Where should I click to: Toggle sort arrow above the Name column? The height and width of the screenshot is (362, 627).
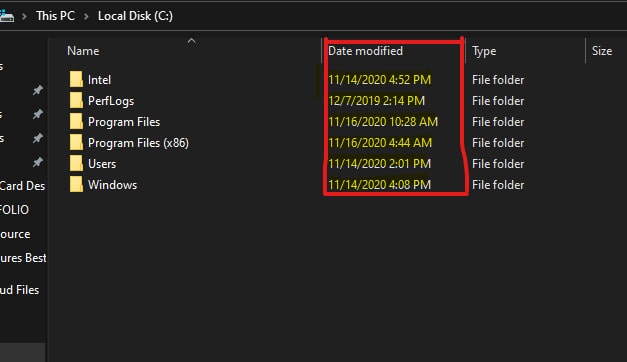point(192,41)
